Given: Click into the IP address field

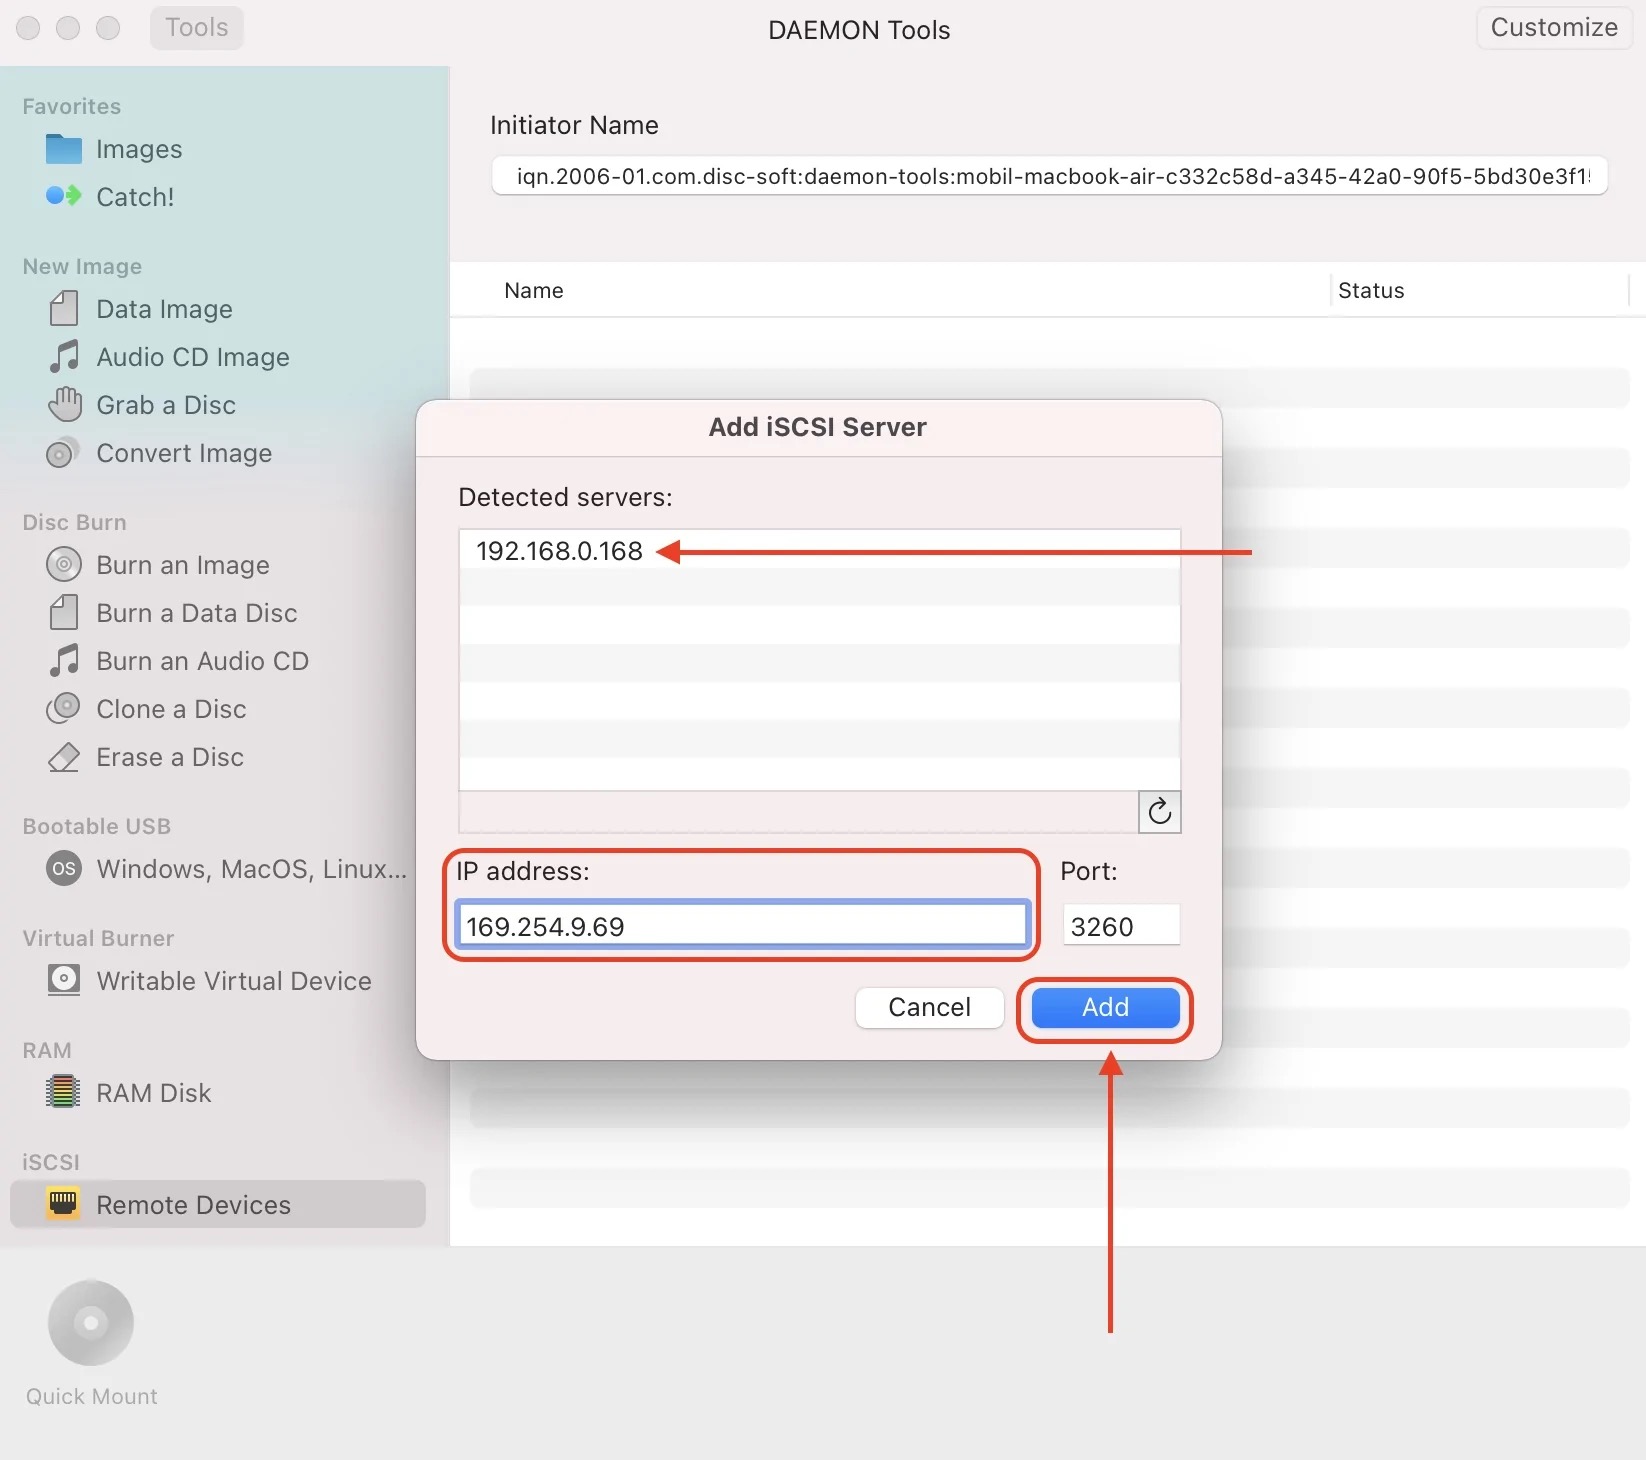Looking at the screenshot, I should 741,926.
